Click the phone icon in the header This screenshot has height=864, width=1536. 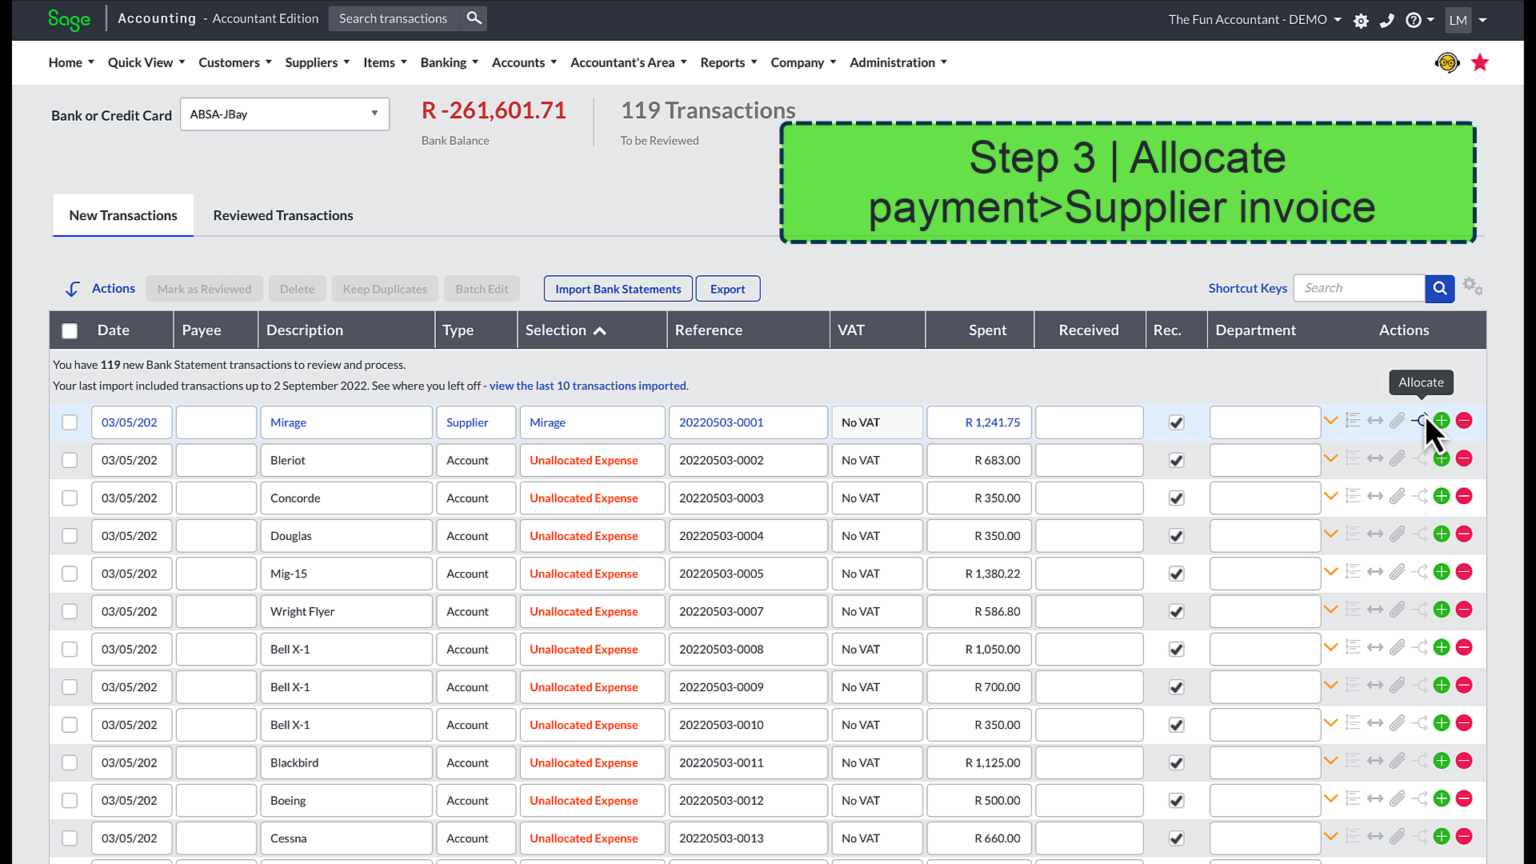(1387, 19)
